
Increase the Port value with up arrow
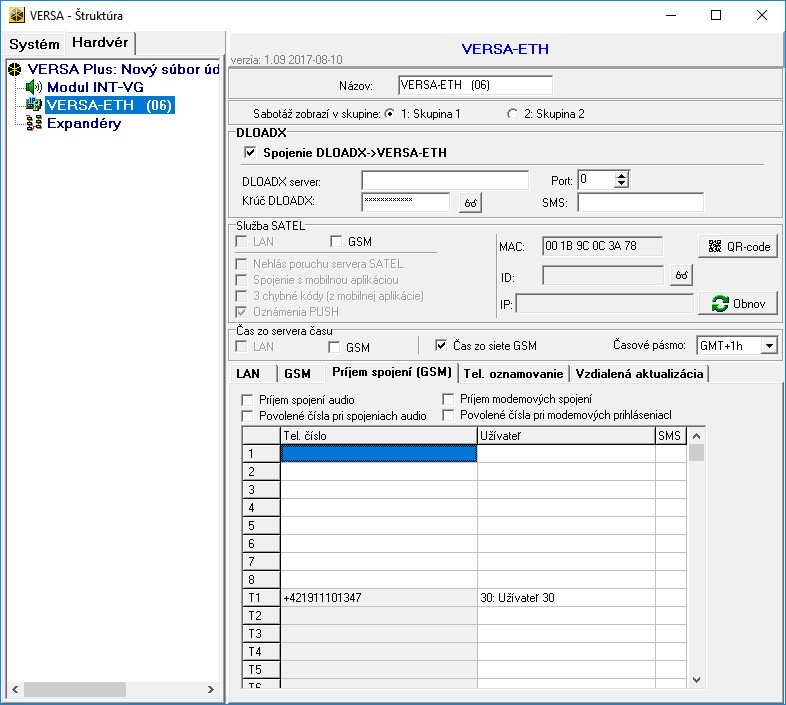point(621,175)
